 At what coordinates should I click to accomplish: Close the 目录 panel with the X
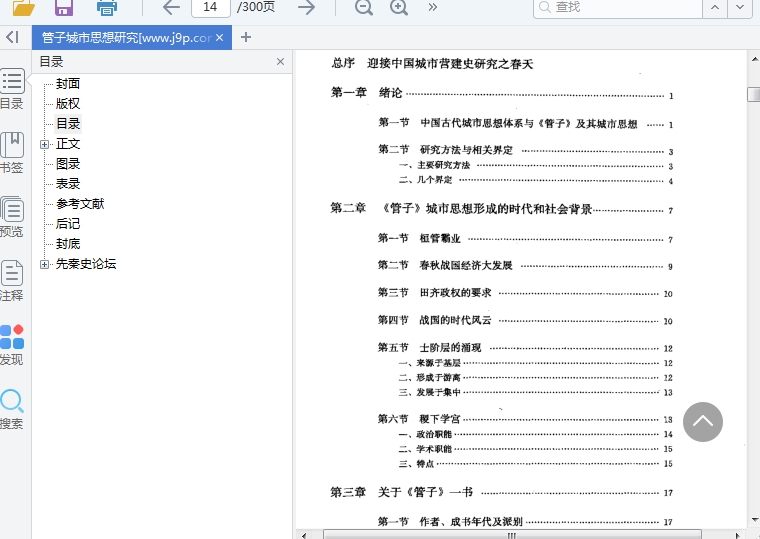280,62
